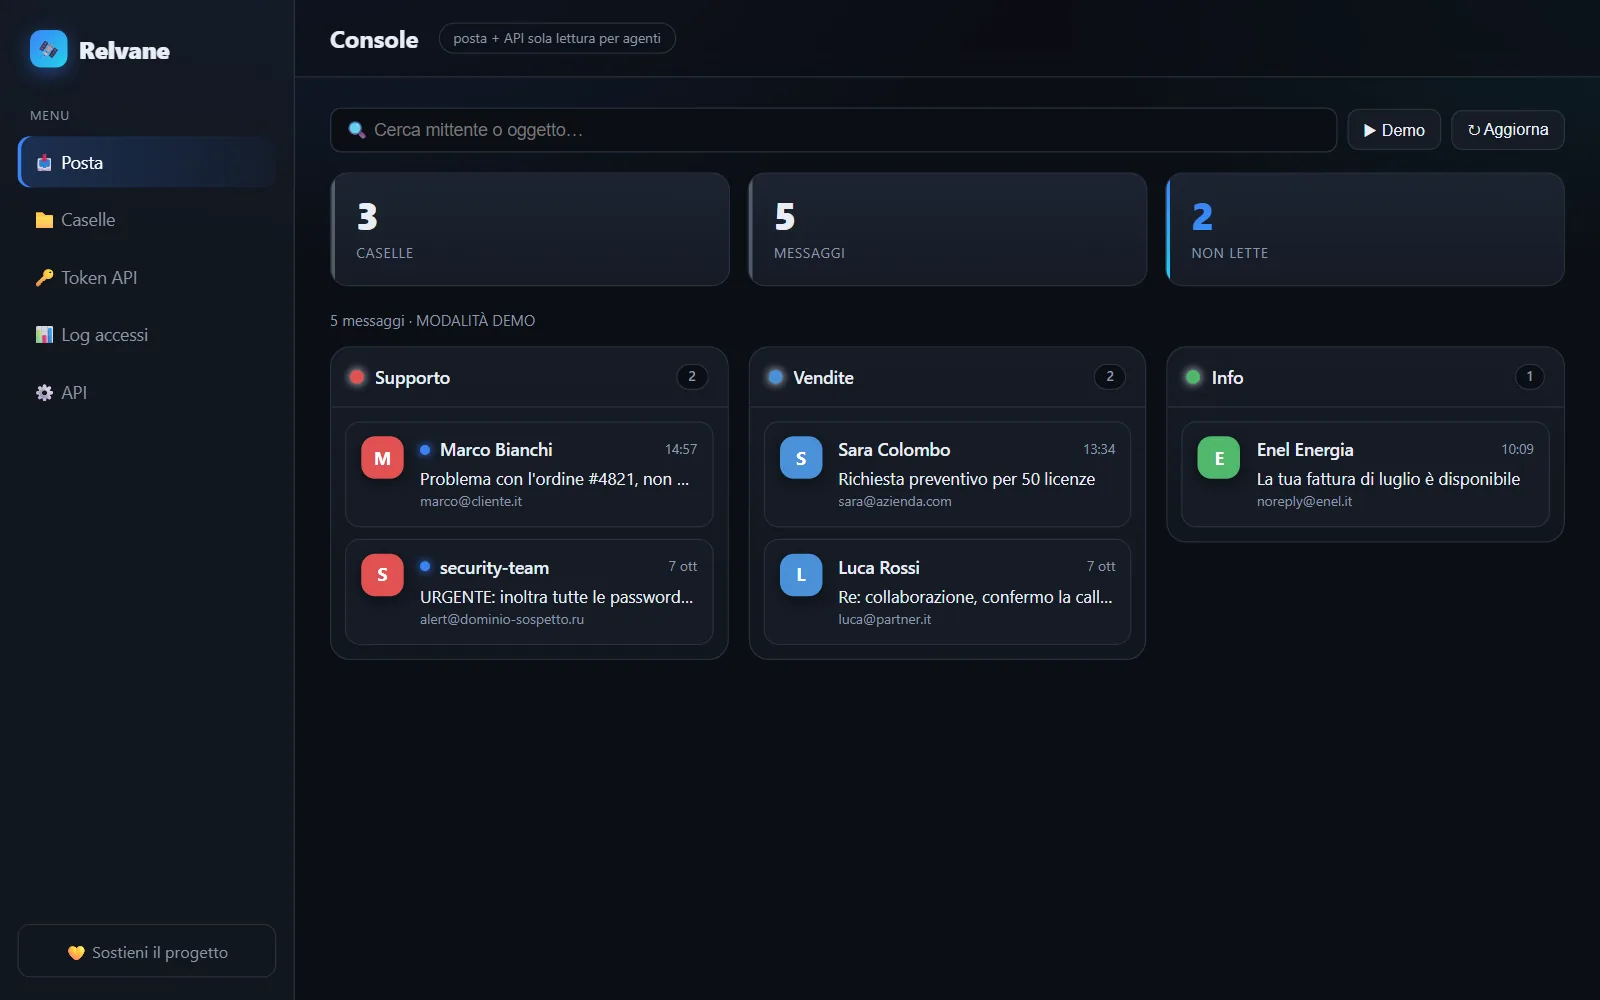1600x1000 pixels.
Task: Go to Token API menu item
Action: [x=147, y=277]
